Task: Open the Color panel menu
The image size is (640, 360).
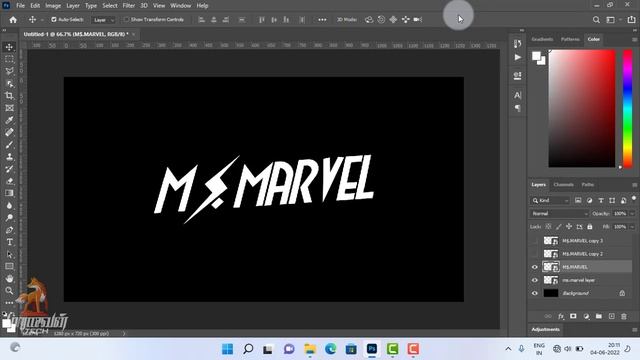Action: [x=634, y=40]
